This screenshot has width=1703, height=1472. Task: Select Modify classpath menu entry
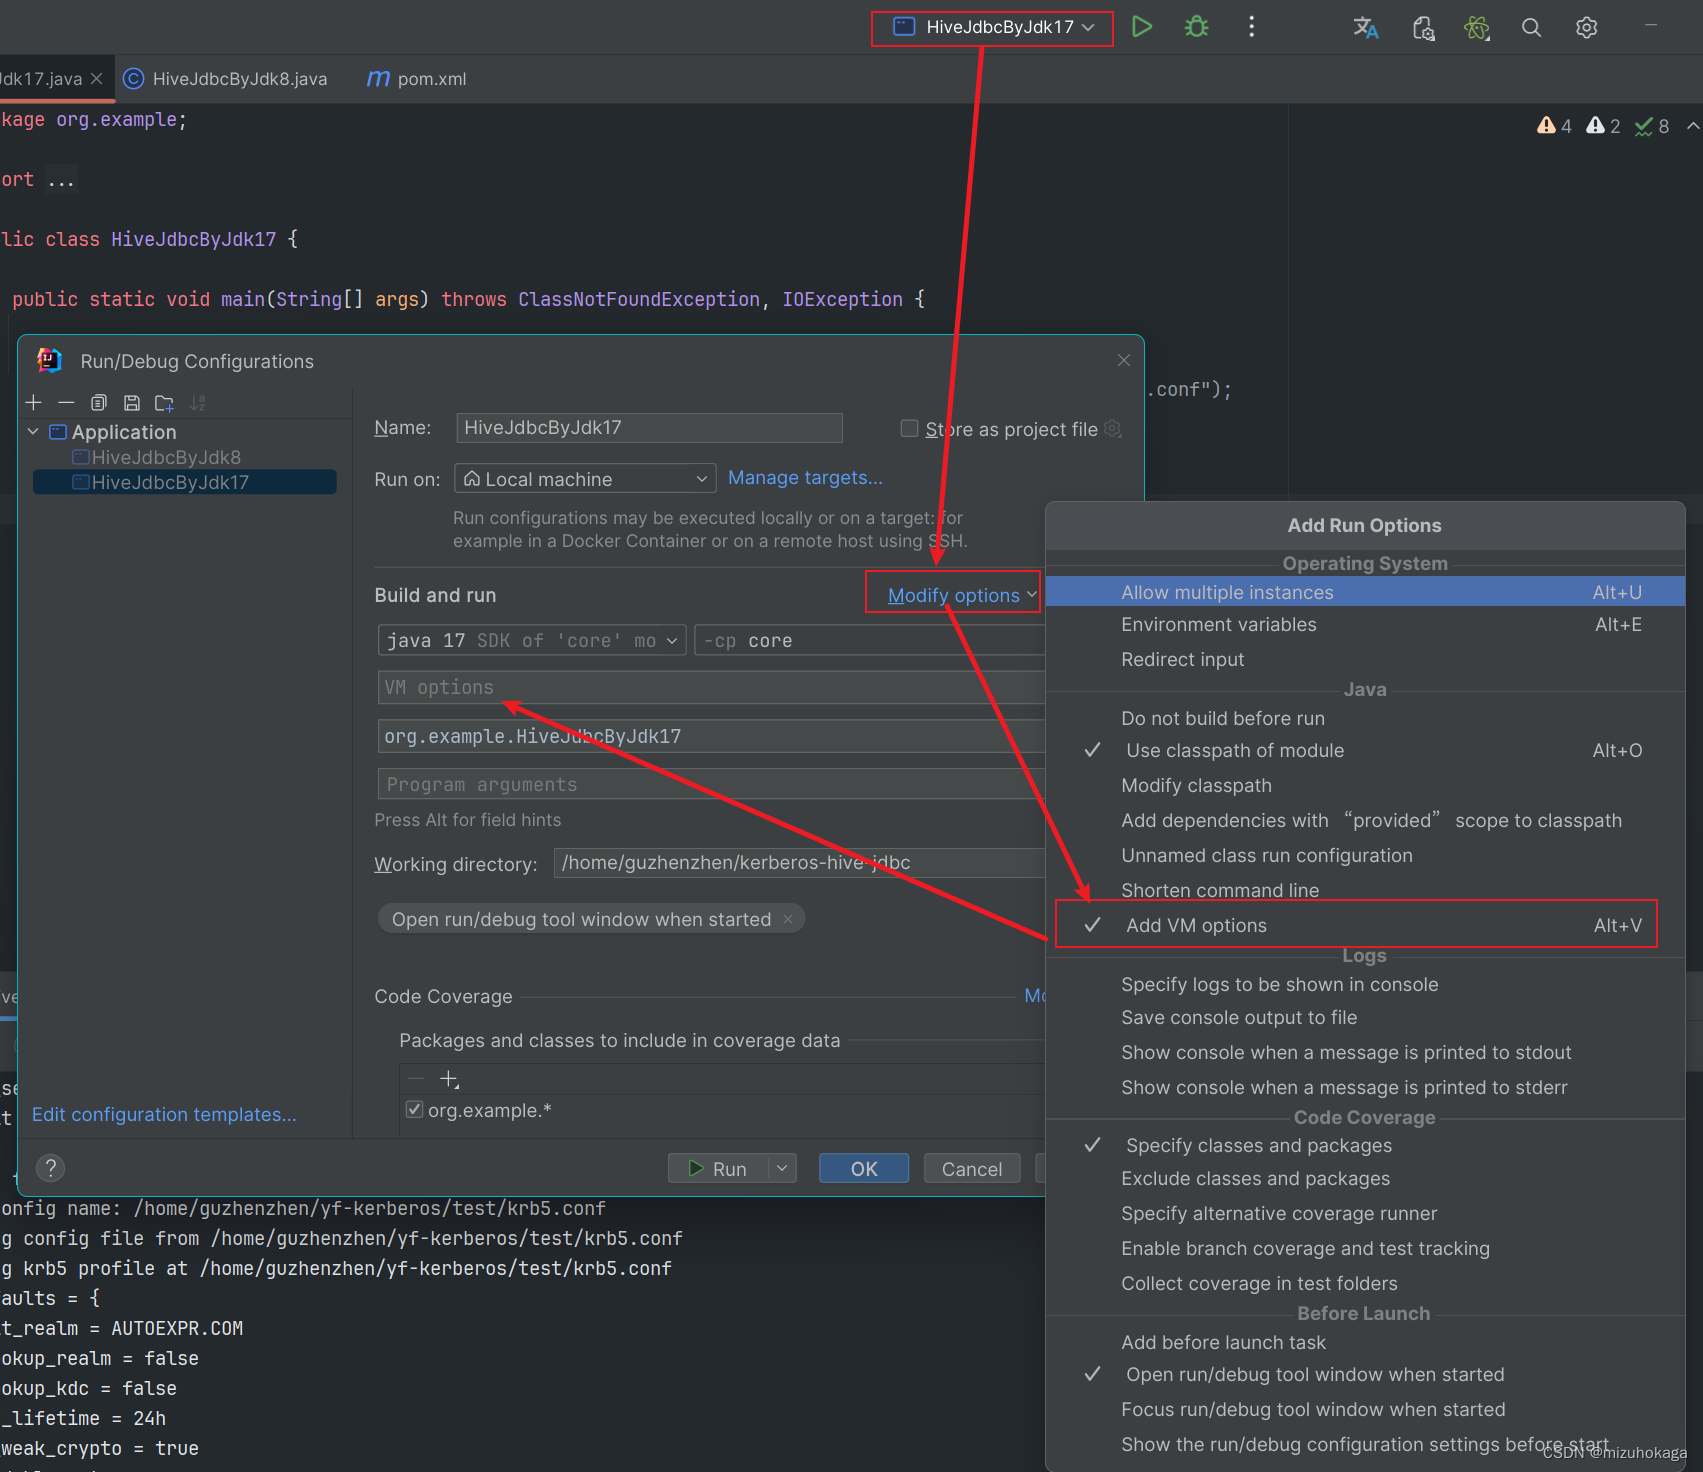point(1365,786)
